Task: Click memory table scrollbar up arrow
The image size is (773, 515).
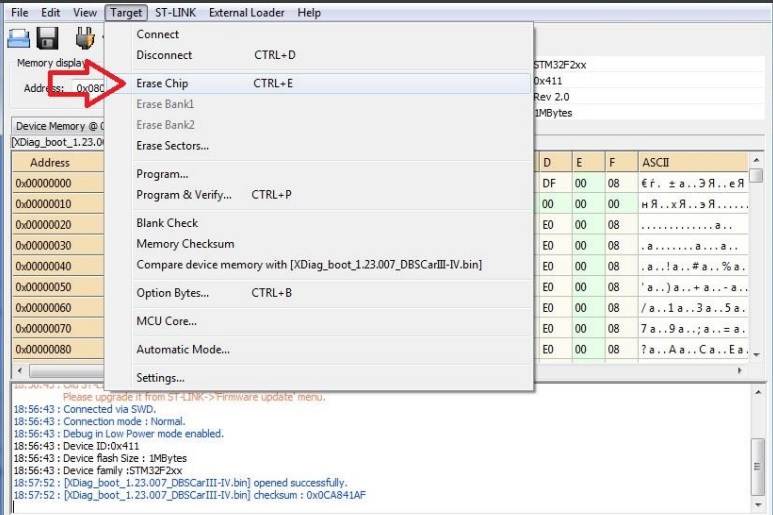Action: (756, 160)
